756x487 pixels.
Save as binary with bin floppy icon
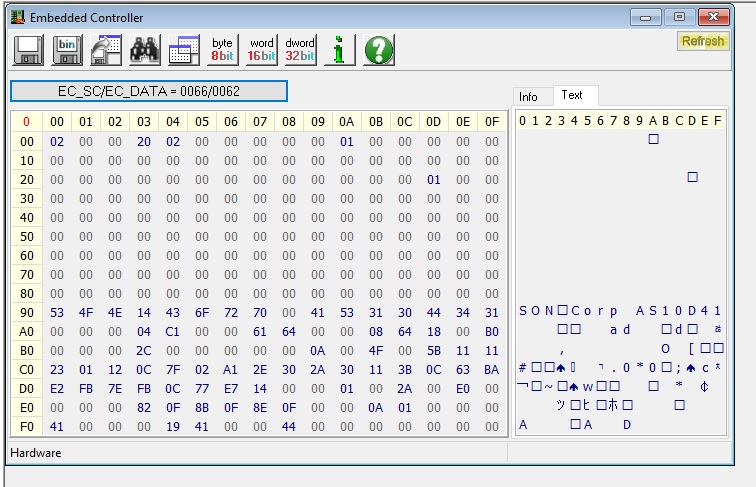pyautogui.click(x=67, y=50)
